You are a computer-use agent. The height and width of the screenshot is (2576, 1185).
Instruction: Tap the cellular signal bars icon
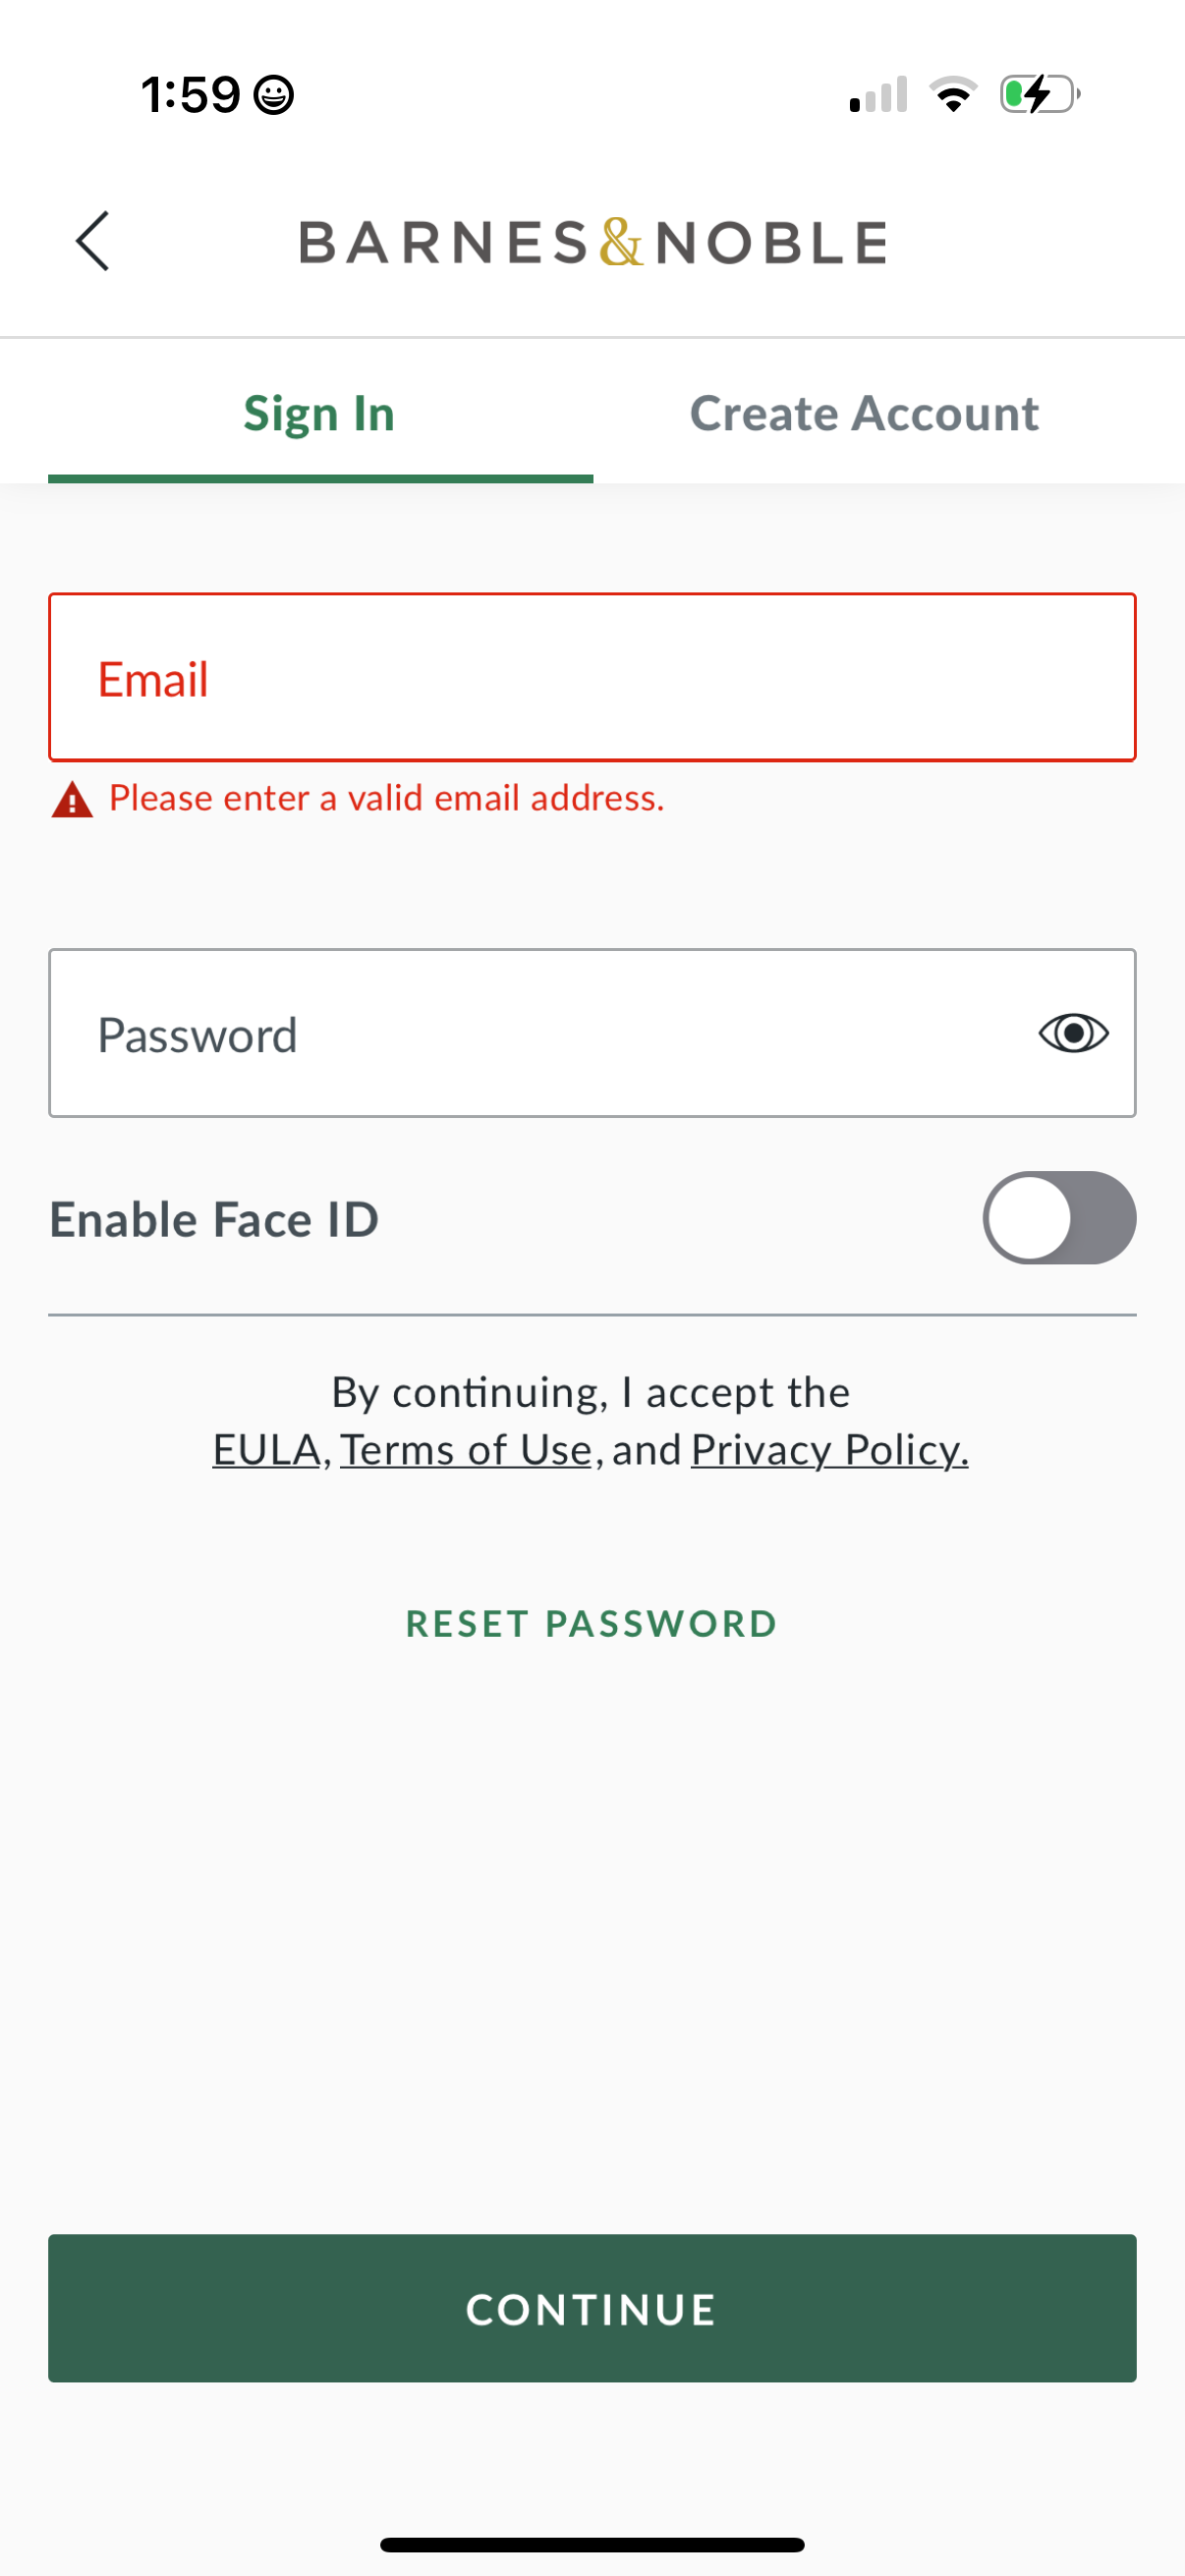click(x=878, y=95)
